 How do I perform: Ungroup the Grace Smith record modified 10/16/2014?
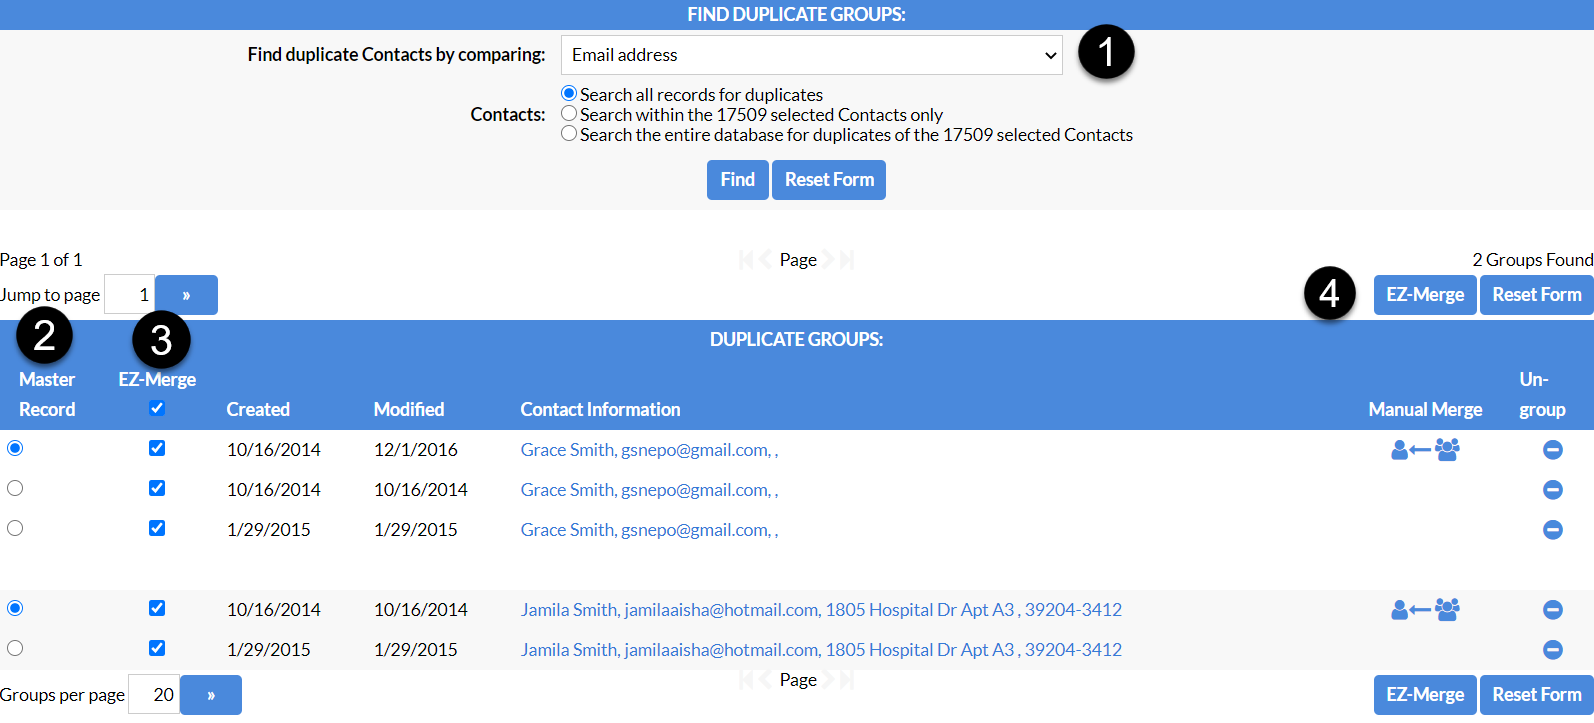(1552, 489)
